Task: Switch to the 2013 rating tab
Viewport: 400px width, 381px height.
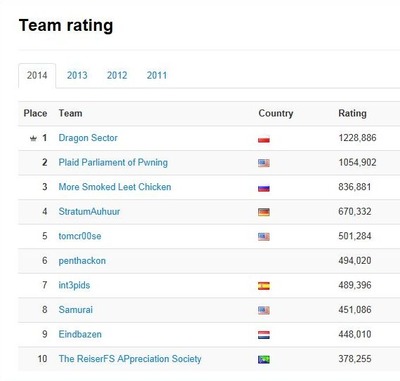Action: (x=77, y=75)
